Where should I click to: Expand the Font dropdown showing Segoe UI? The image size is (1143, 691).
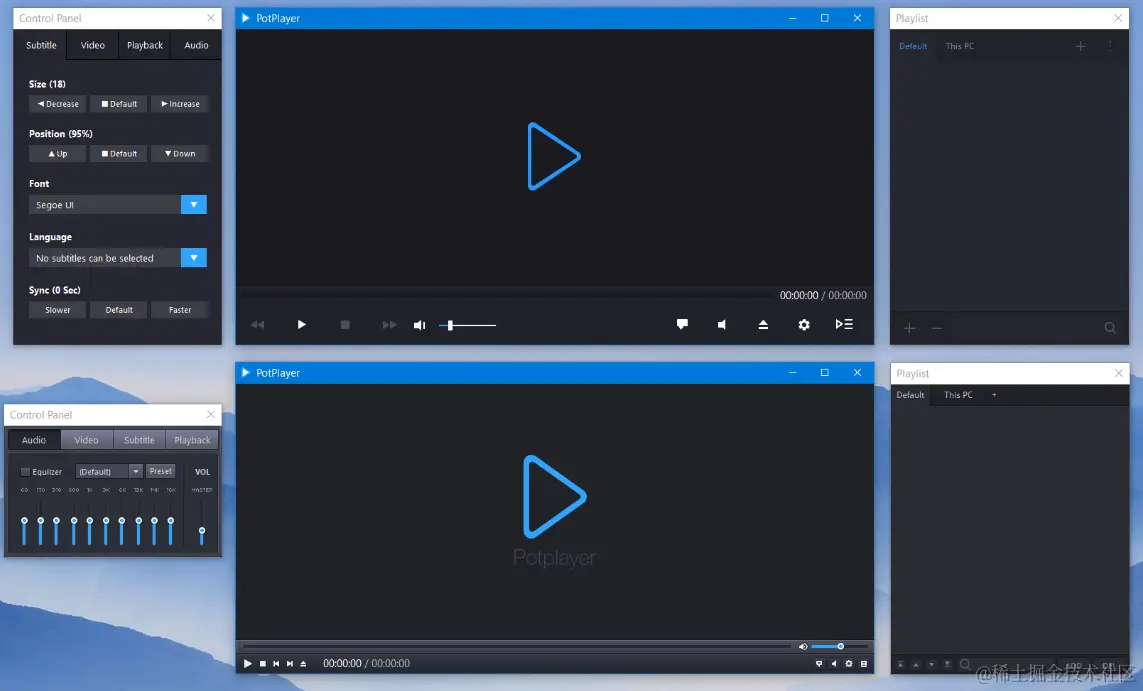[x=194, y=205]
